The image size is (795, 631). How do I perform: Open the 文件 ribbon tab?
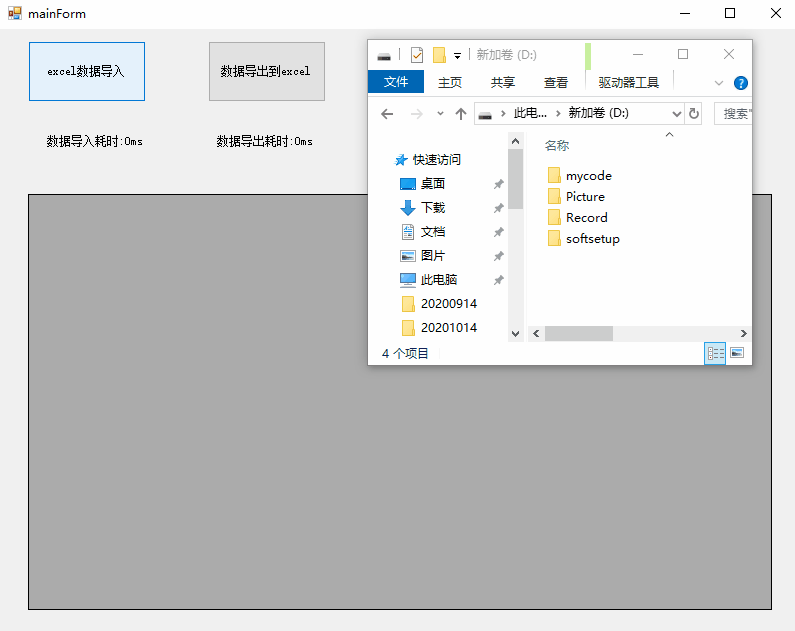(x=396, y=82)
